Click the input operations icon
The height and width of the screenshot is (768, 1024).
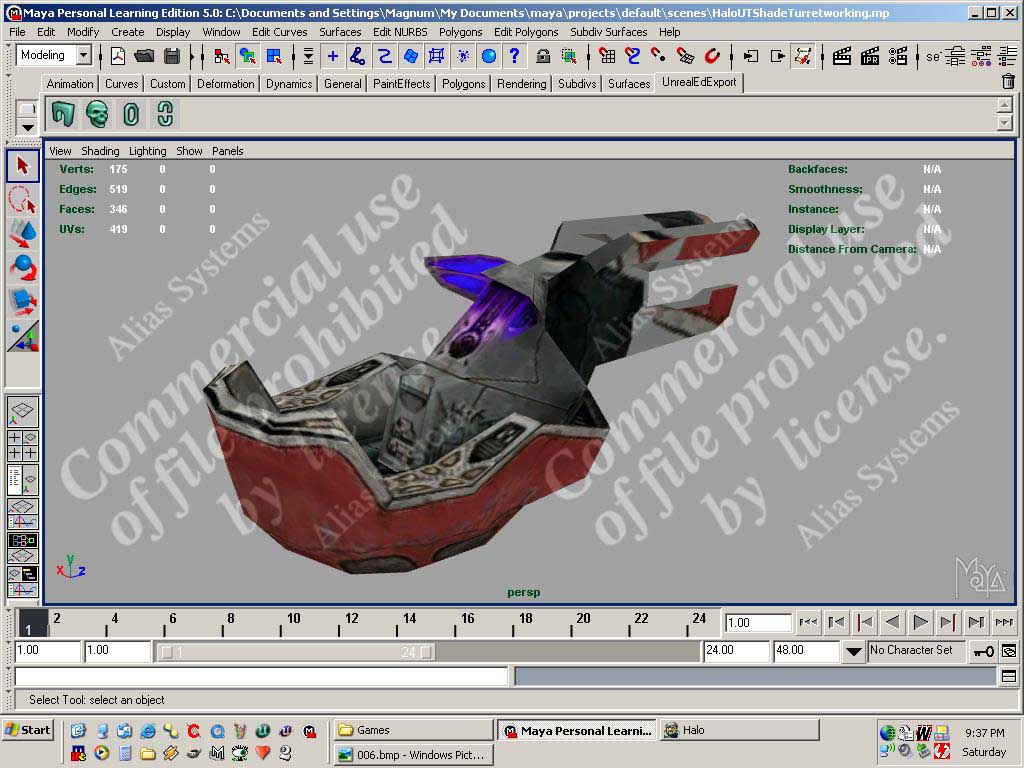(751, 56)
